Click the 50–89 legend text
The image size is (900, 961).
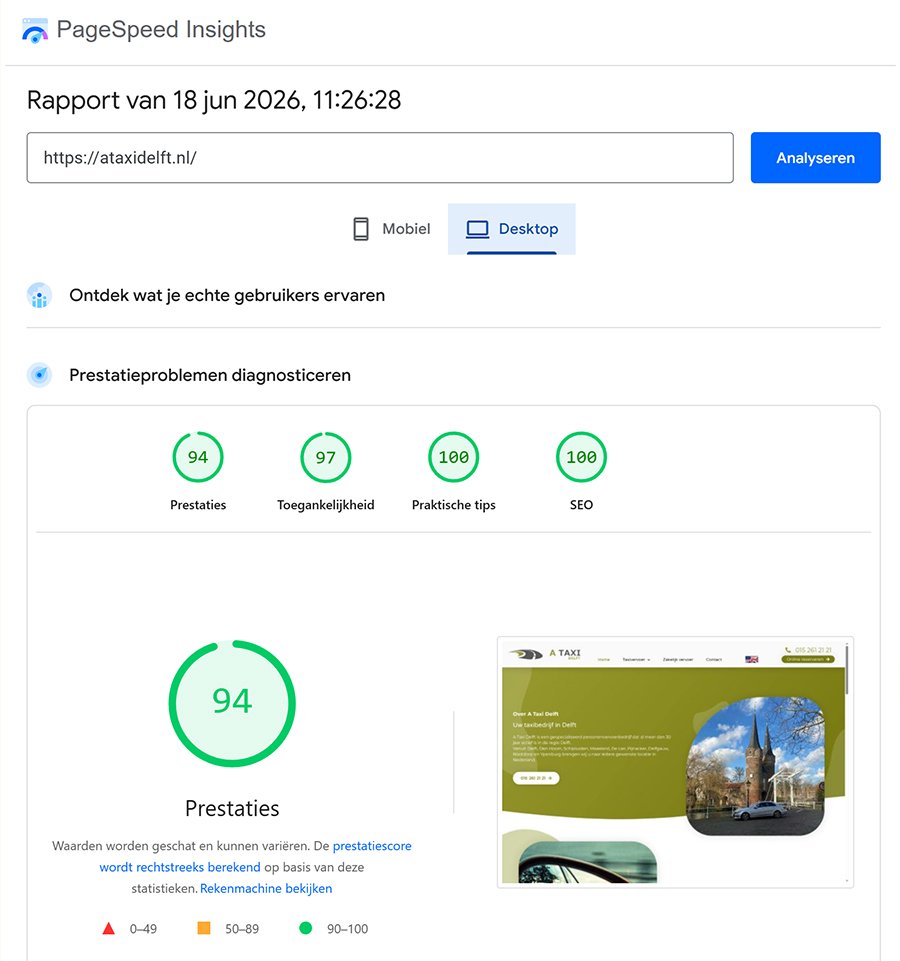pyautogui.click(x=242, y=929)
